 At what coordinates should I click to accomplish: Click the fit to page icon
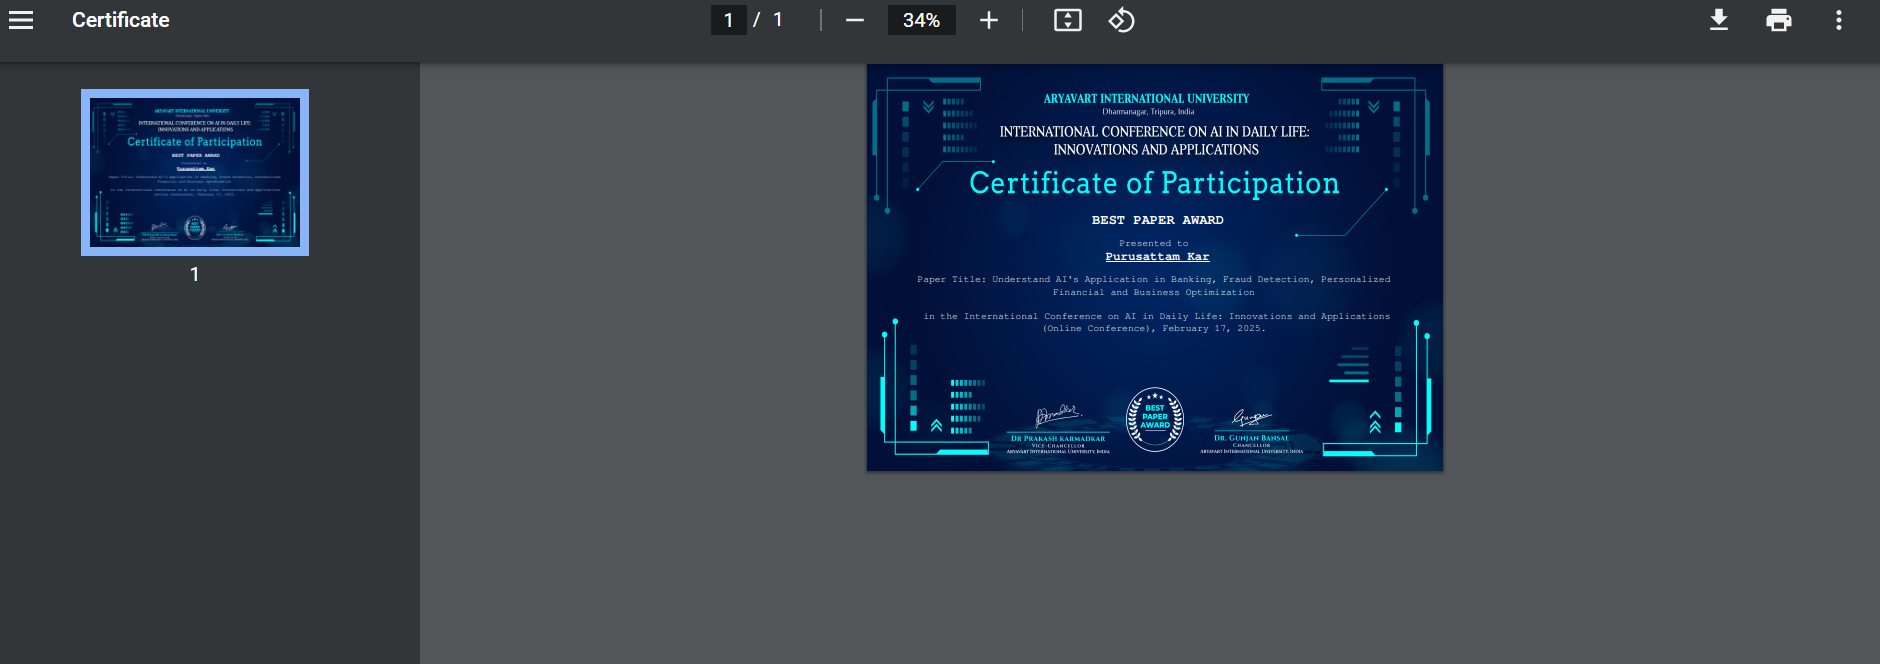(x=1068, y=20)
